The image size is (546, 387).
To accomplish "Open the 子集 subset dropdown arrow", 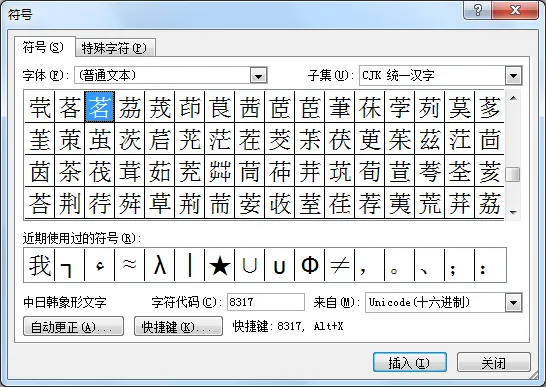I will point(514,75).
